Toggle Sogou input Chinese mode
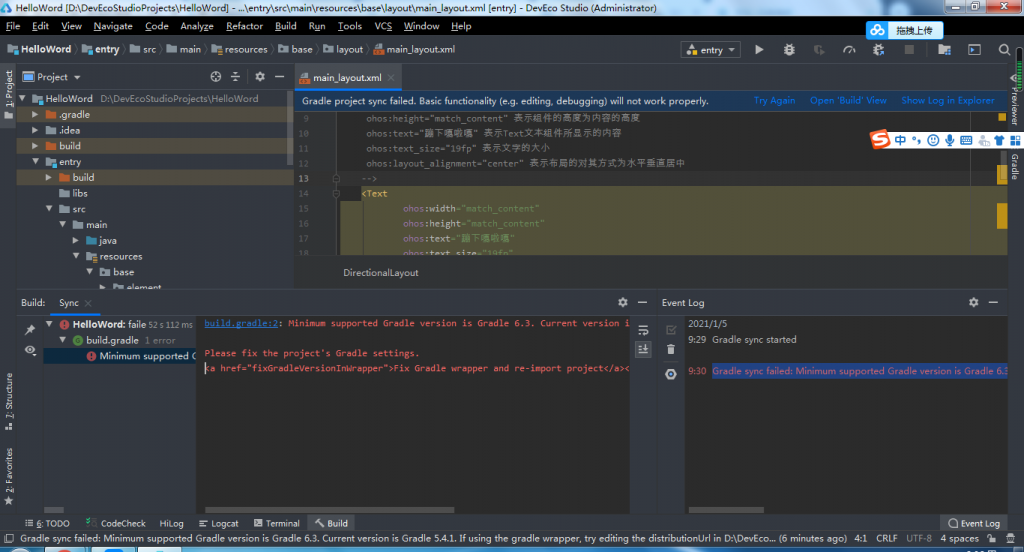This screenshot has width=1024, height=552. click(x=900, y=140)
